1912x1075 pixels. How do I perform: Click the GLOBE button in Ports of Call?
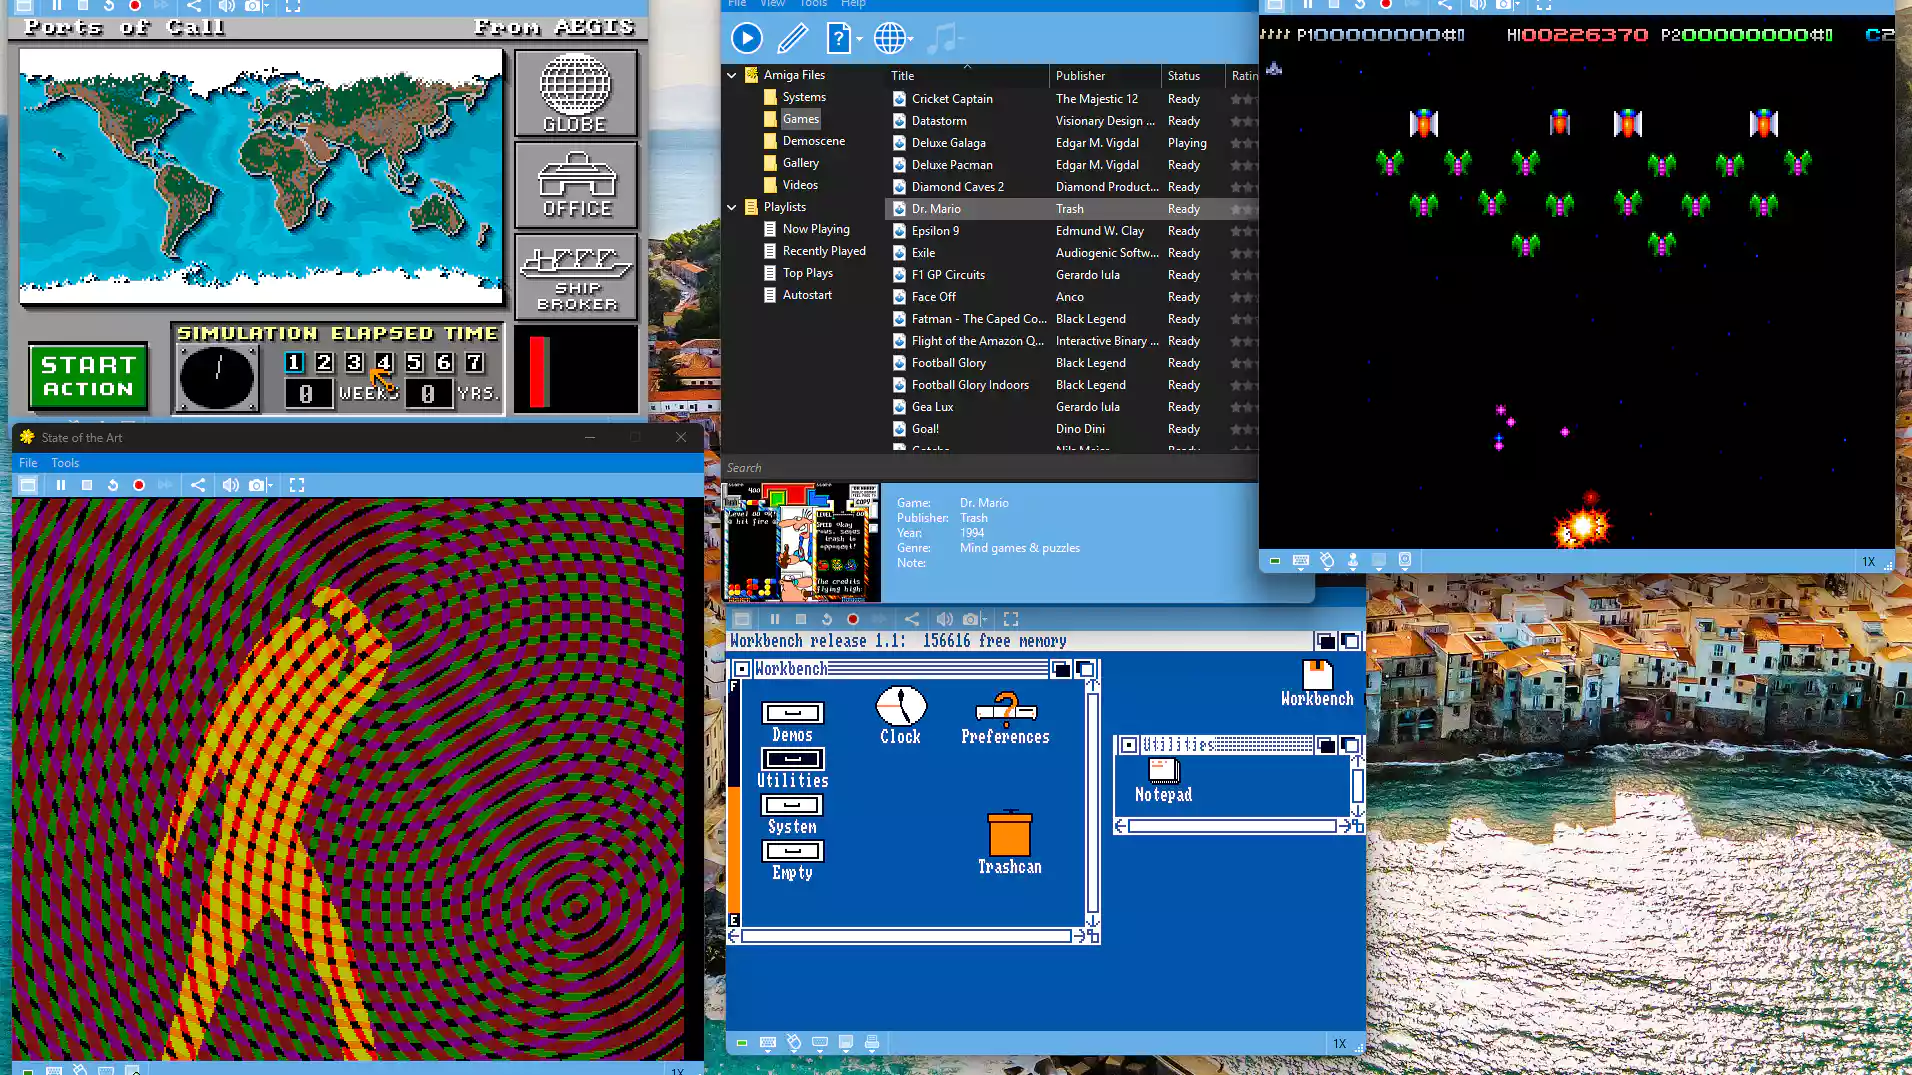point(575,93)
